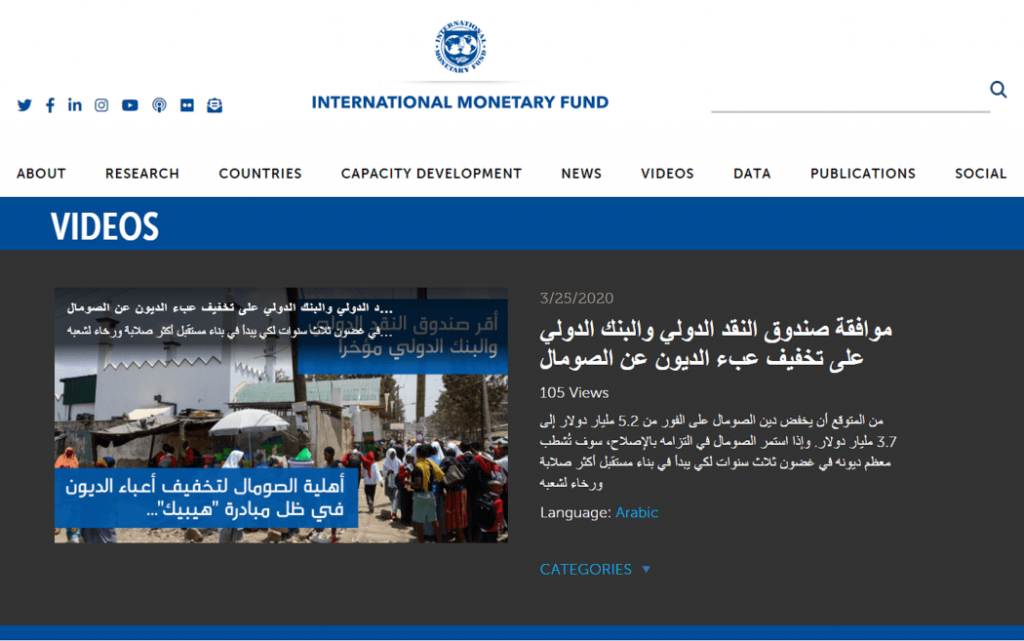Open the LinkedIn social icon
The height and width of the screenshot is (641, 1024).
[75, 105]
